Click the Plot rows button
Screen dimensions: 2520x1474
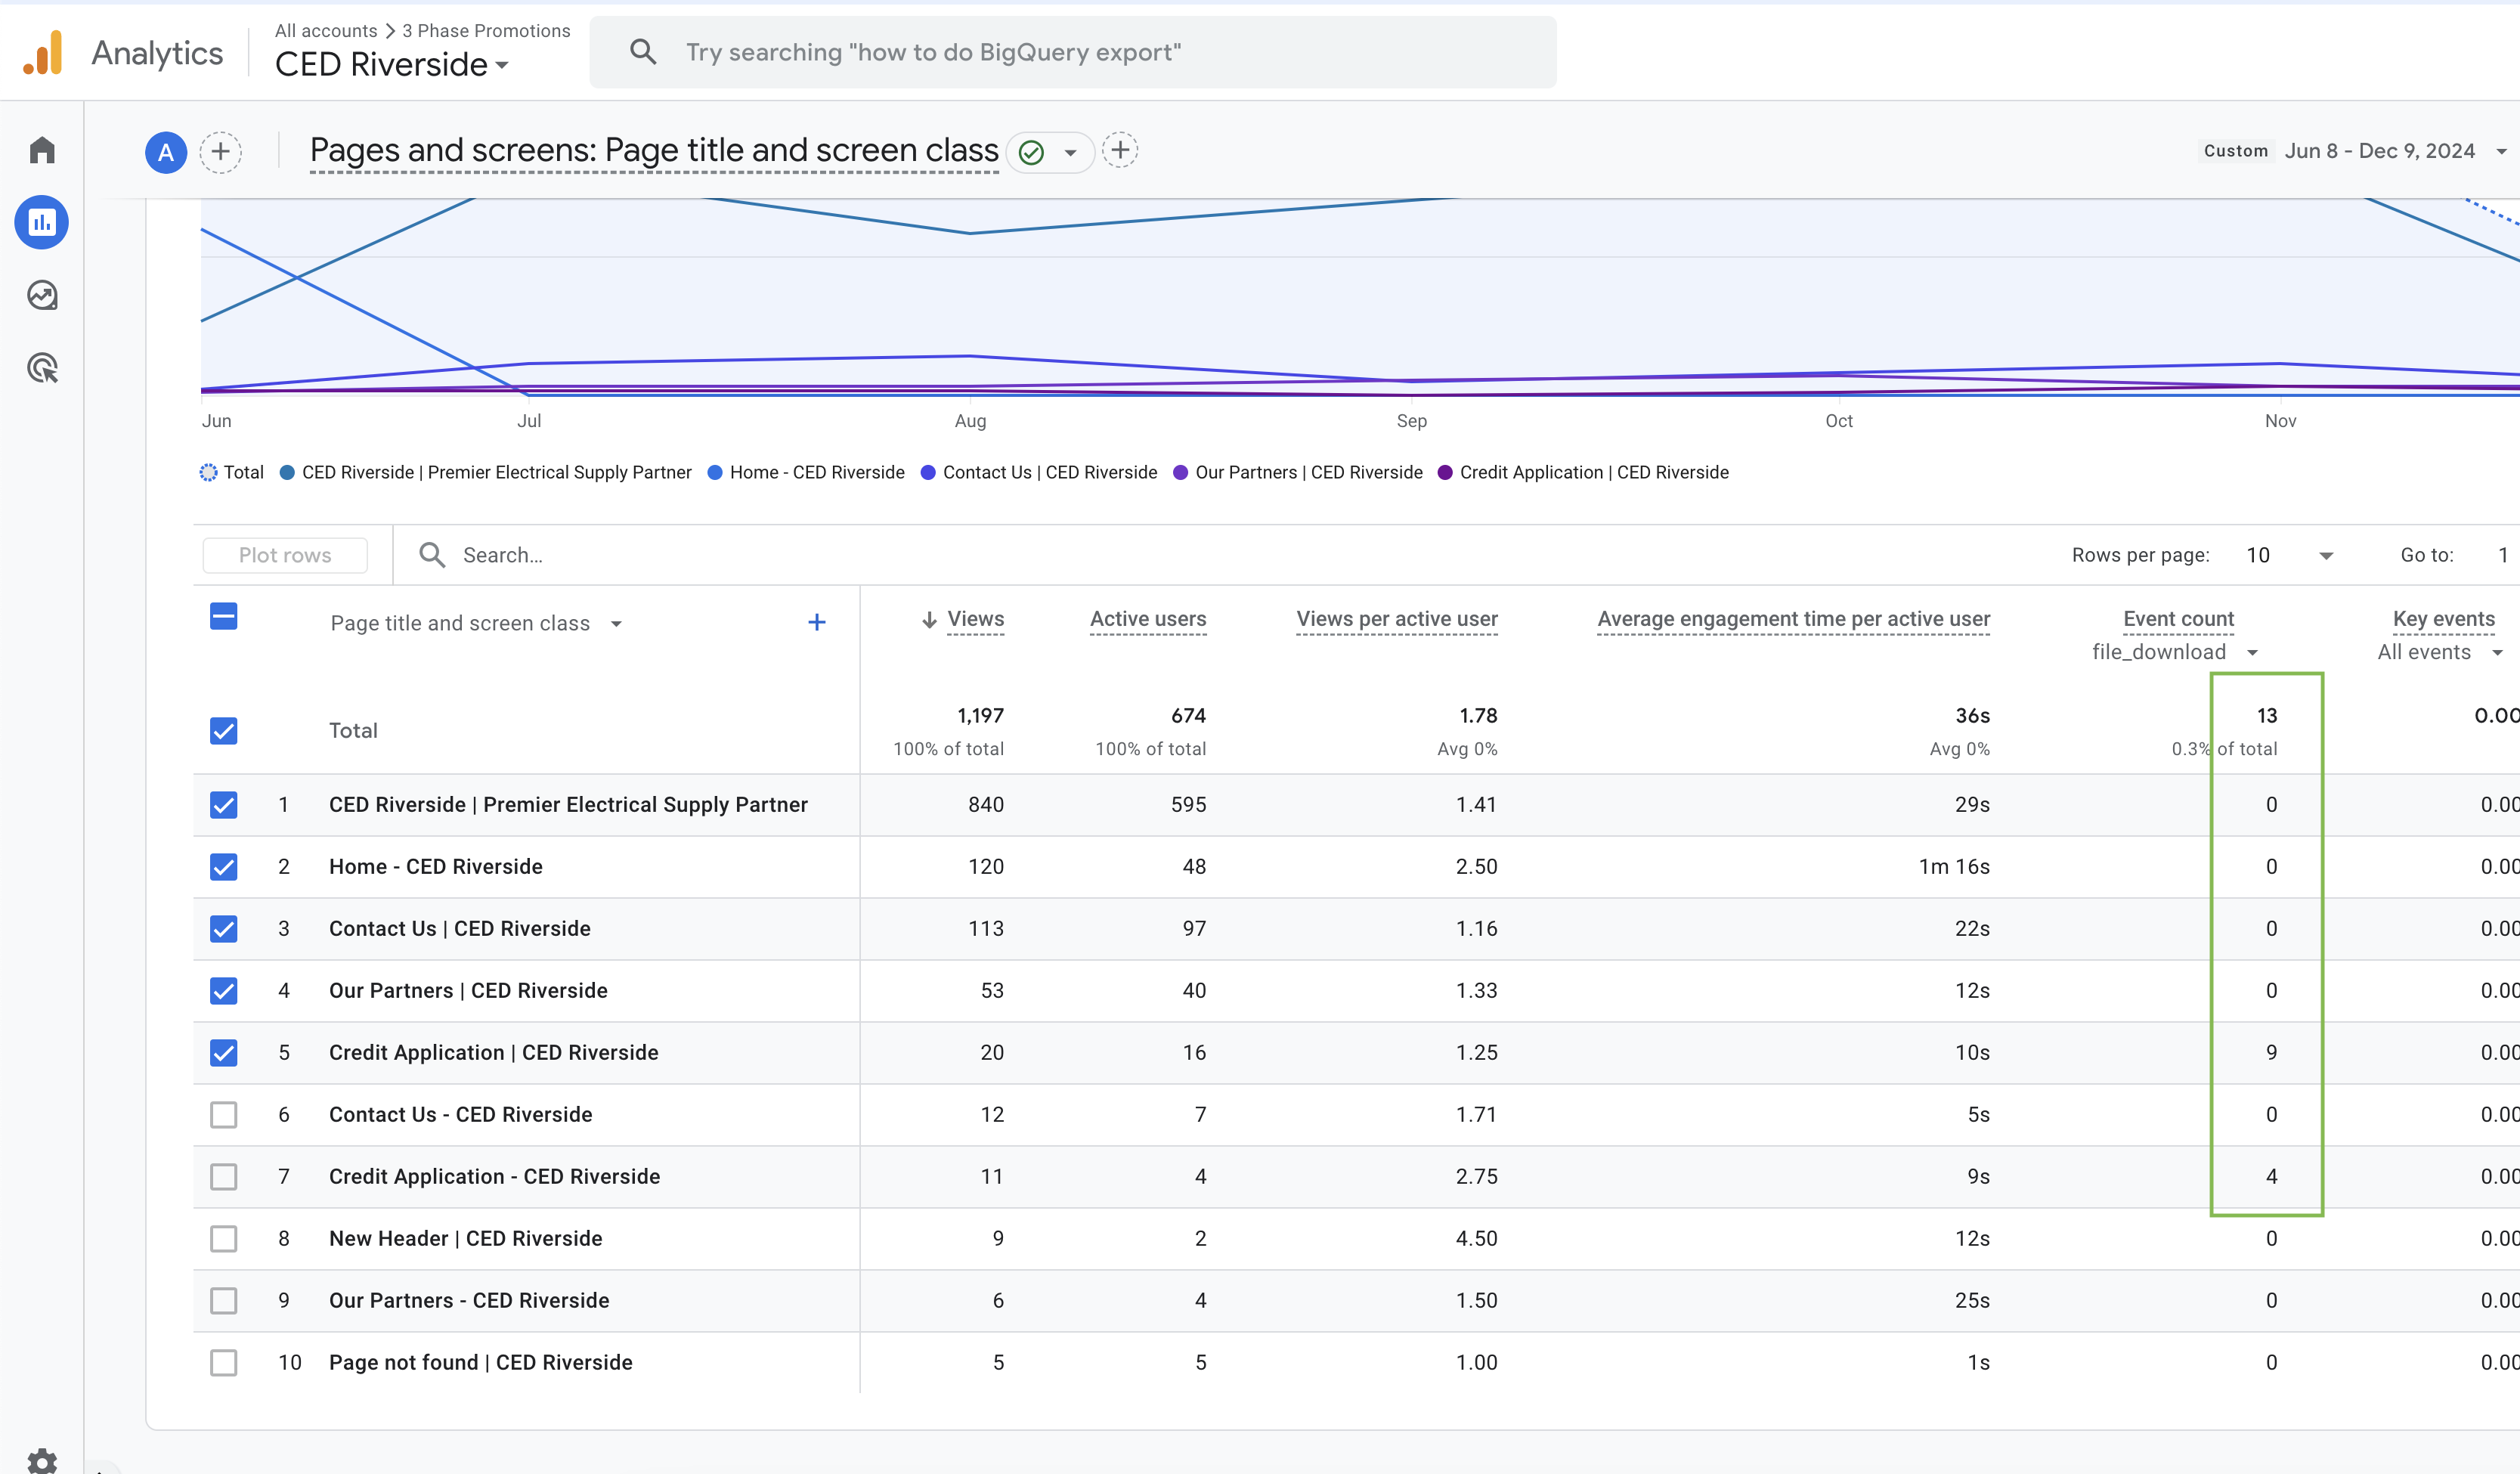pyautogui.click(x=285, y=555)
